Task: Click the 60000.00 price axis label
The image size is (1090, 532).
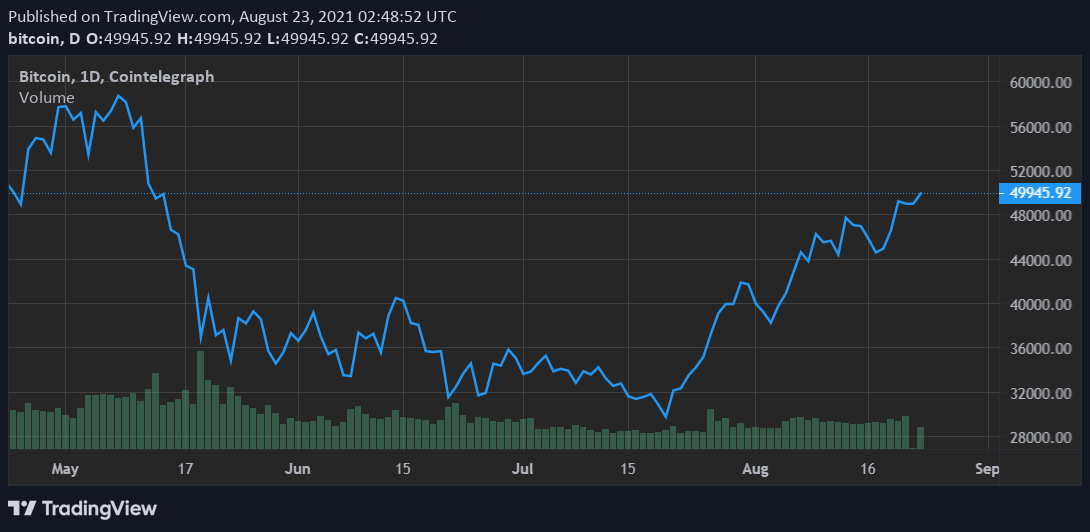Action: point(1041,83)
